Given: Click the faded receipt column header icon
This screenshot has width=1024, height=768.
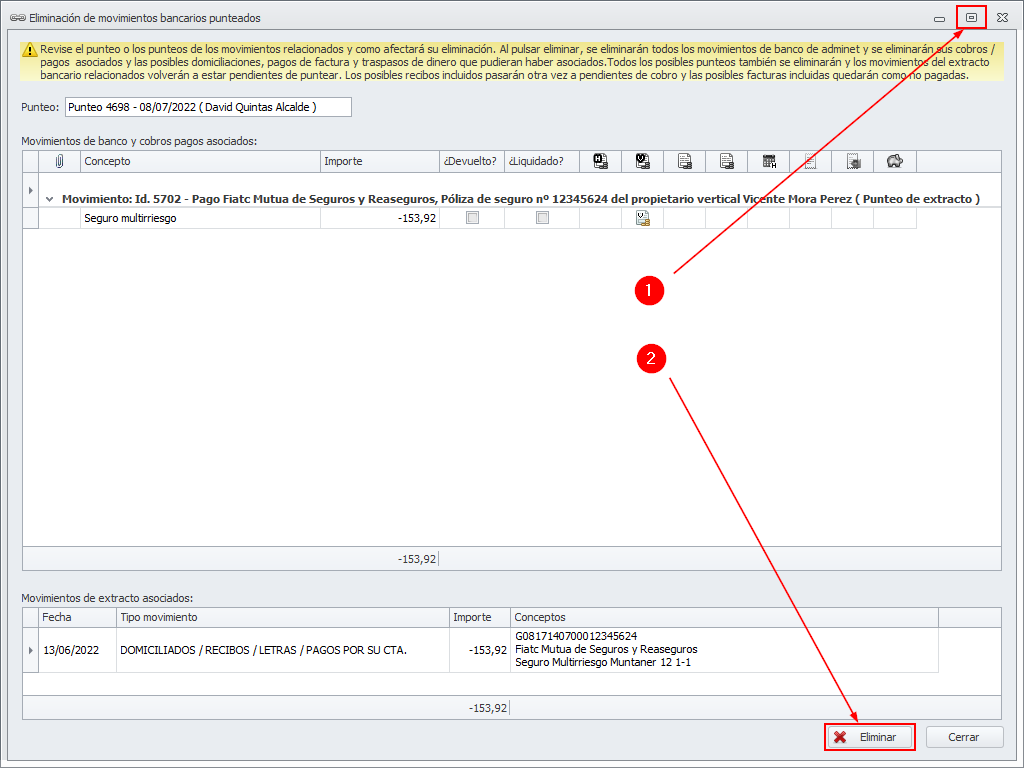Looking at the screenshot, I should point(810,161).
